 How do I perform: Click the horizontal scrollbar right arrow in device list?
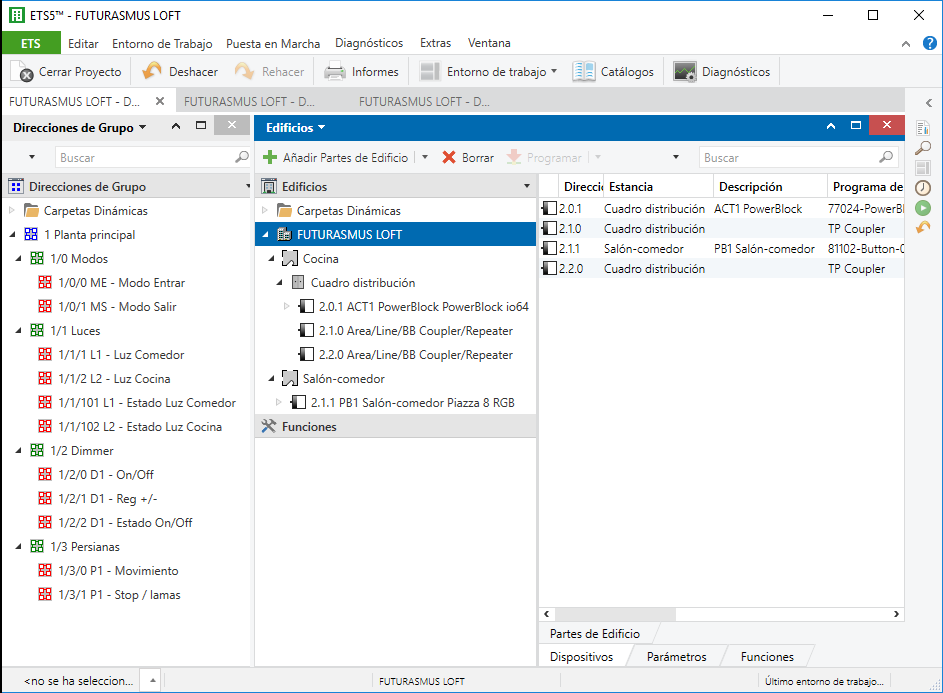pyautogui.click(x=897, y=615)
